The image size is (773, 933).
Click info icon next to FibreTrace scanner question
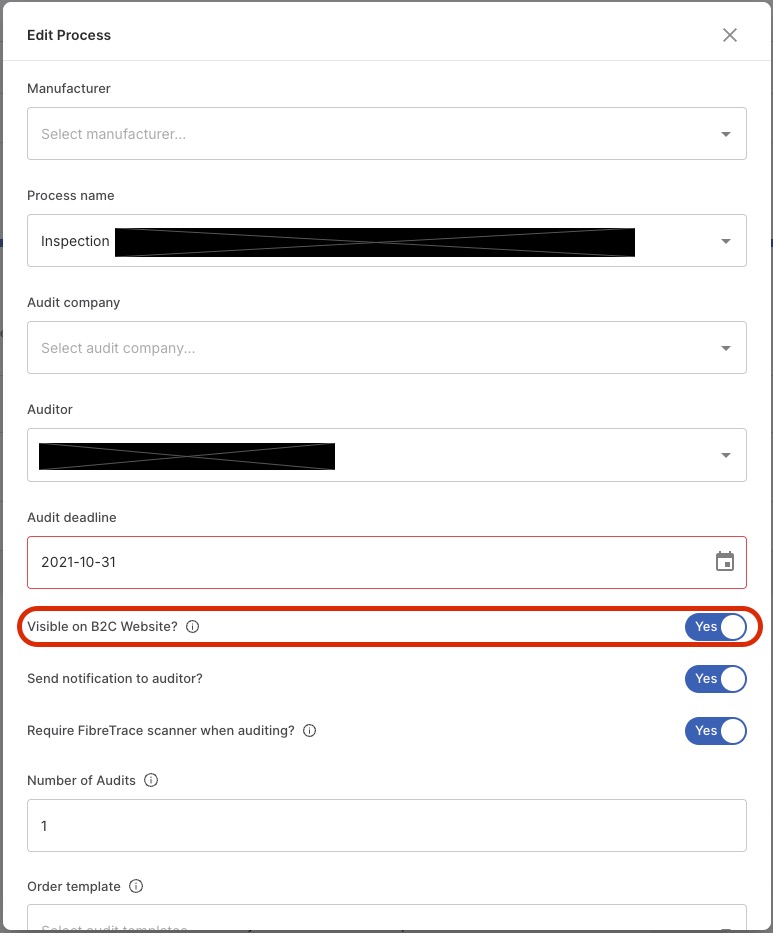click(309, 731)
